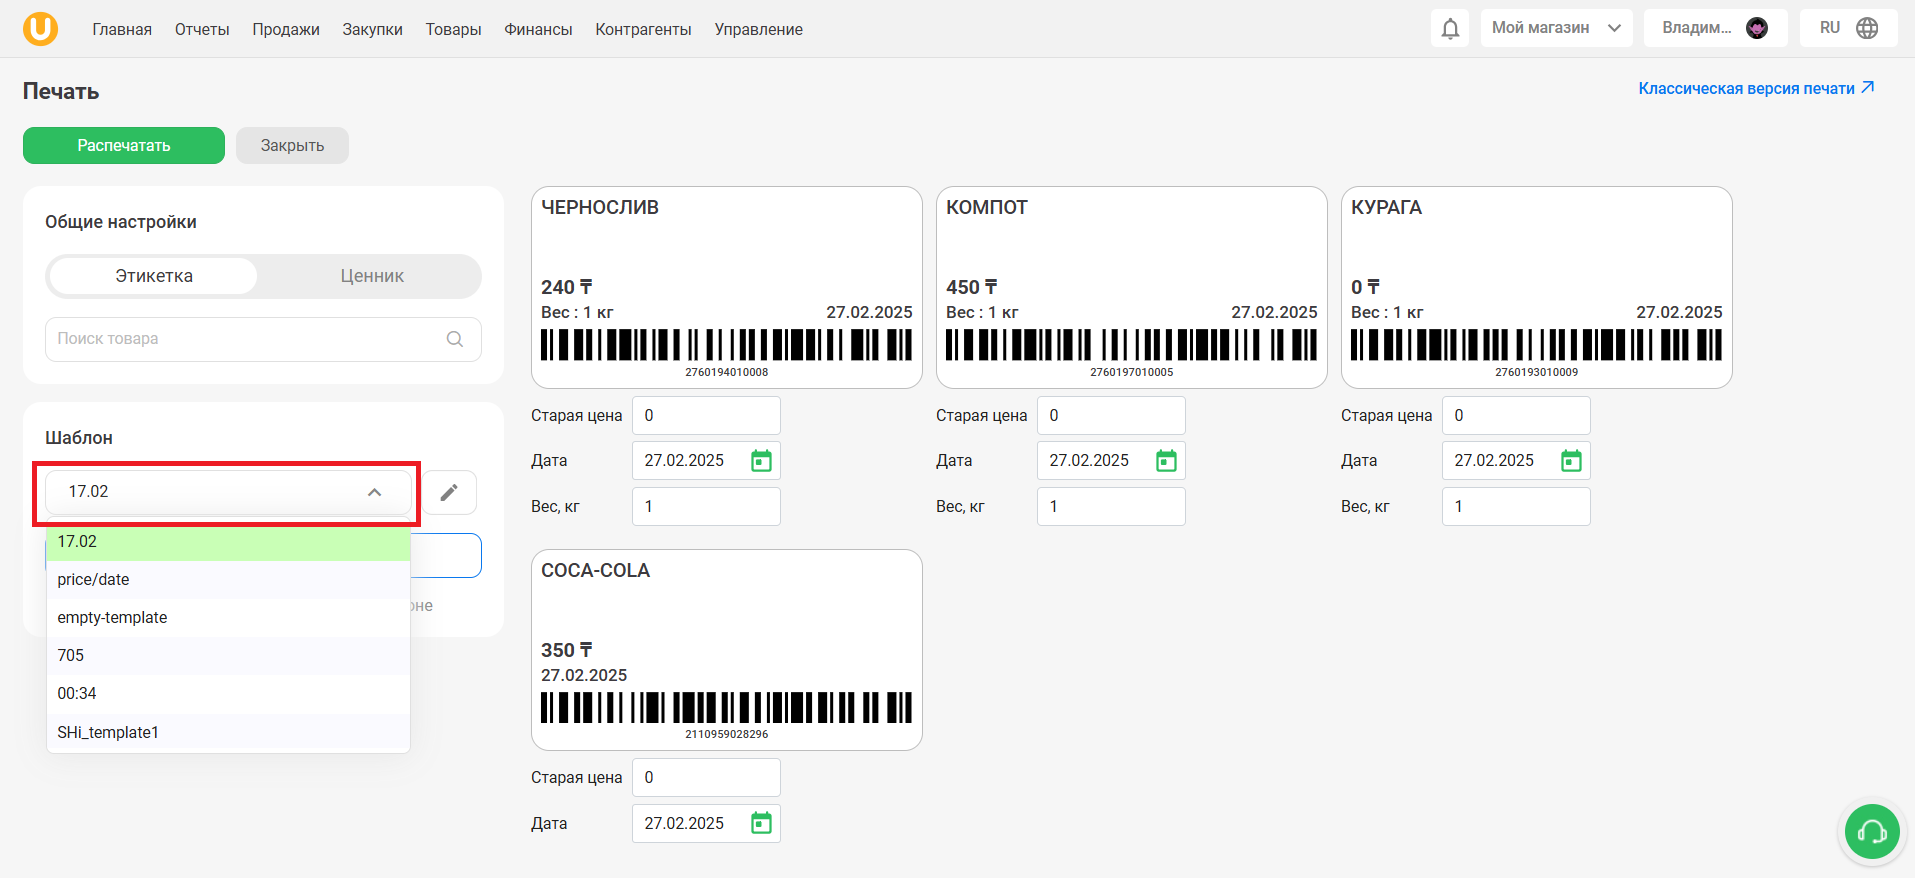Click the ЧЕРНОСЛИВ label preview
The height and width of the screenshot is (878, 1915).
[727, 288]
